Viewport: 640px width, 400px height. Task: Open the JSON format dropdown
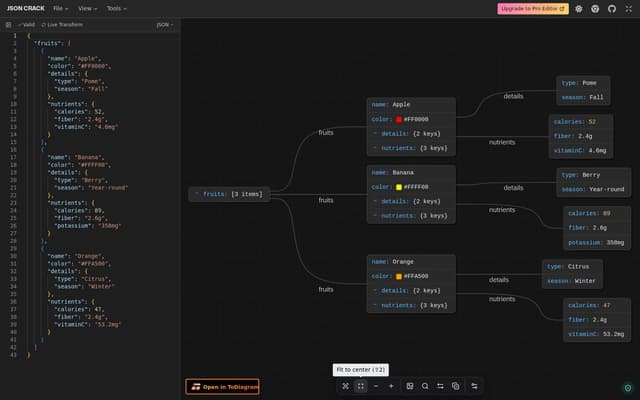click(164, 25)
